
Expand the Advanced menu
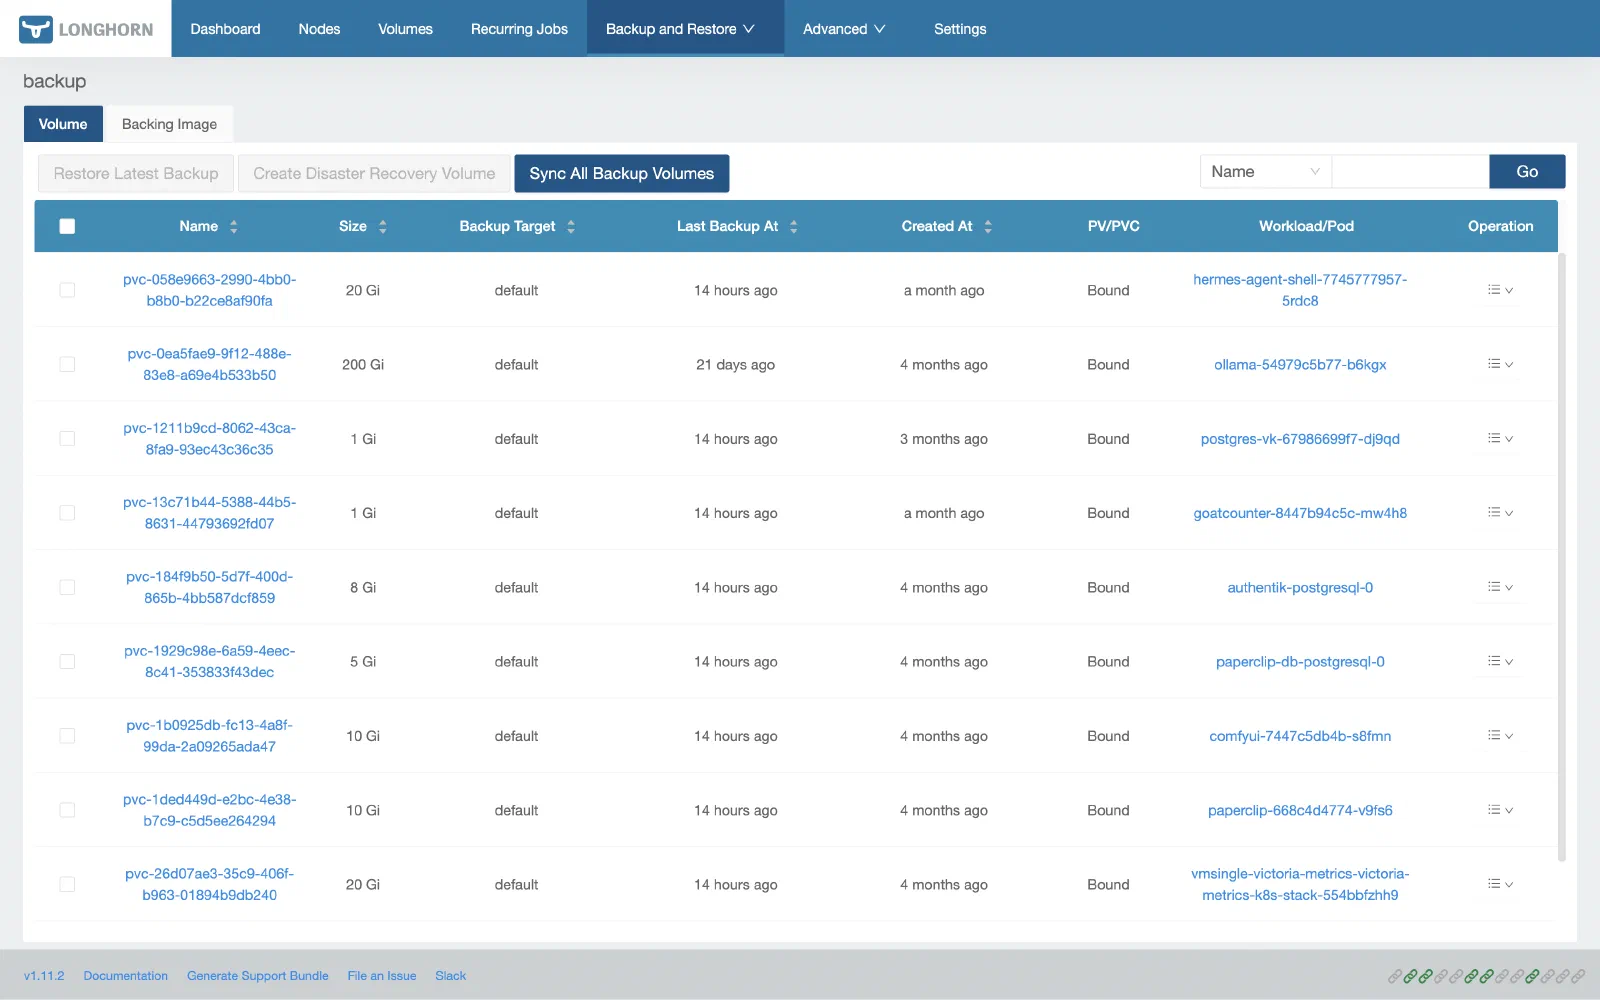coord(844,29)
